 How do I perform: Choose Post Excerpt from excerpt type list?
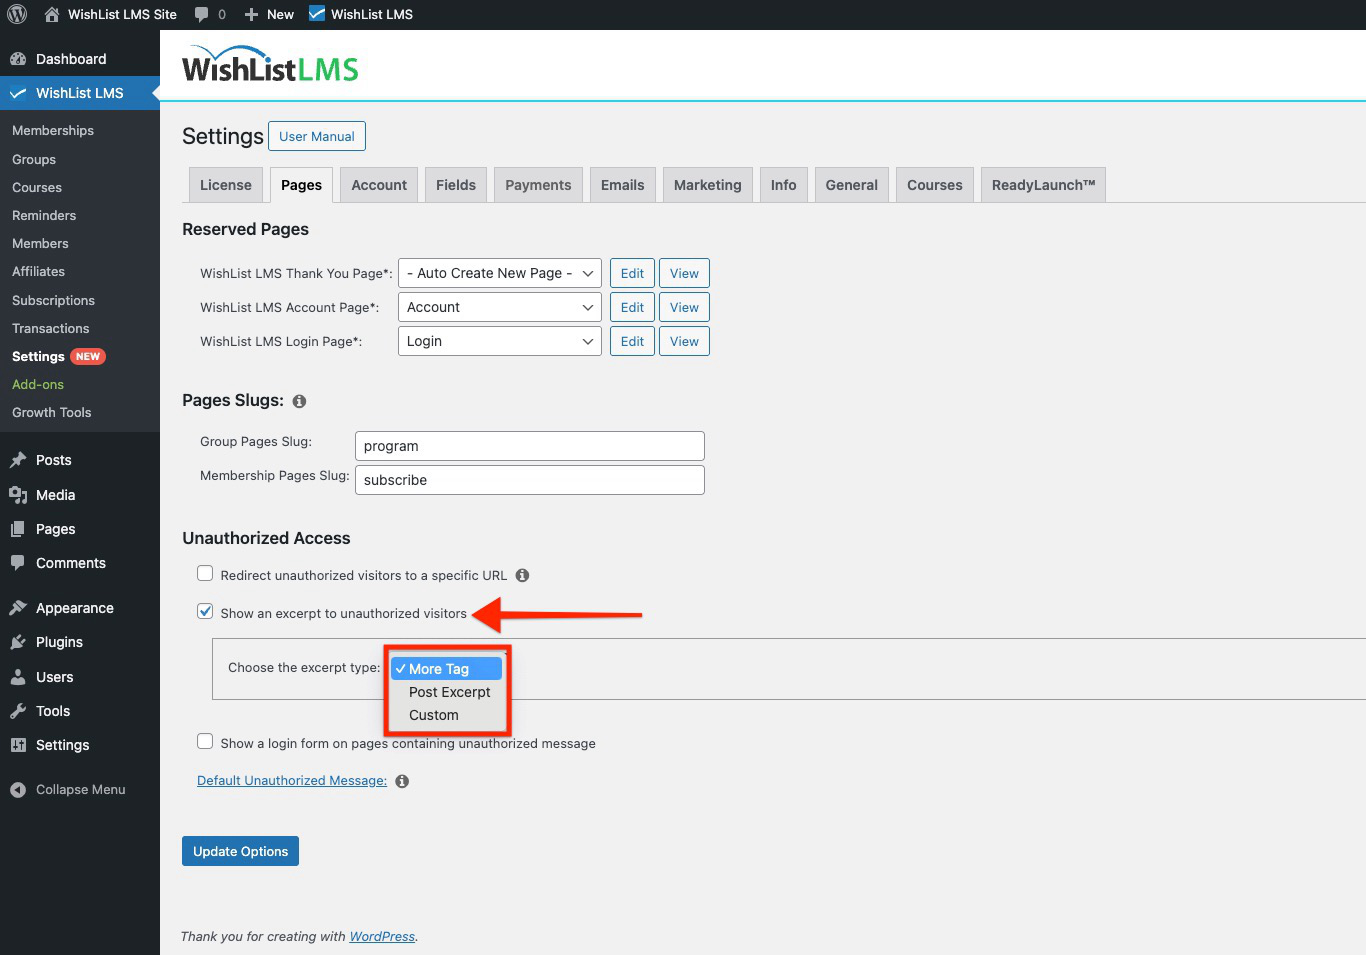(449, 692)
